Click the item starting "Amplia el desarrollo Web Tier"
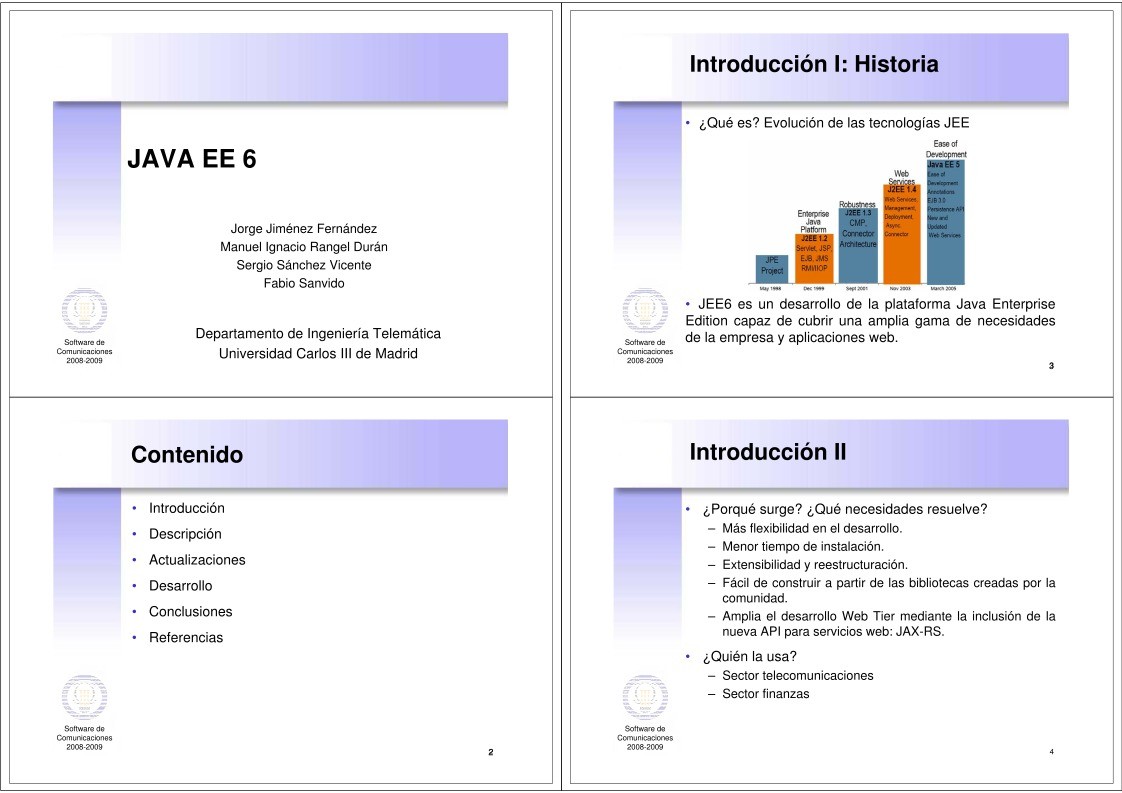 [889, 624]
